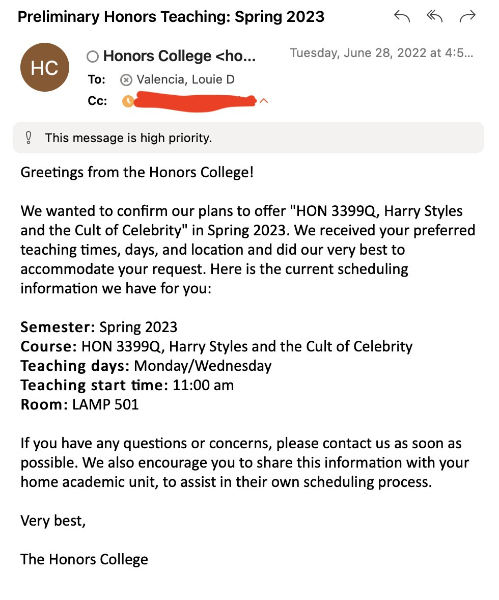Click the HC sender avatar

[x=44, y=67]
